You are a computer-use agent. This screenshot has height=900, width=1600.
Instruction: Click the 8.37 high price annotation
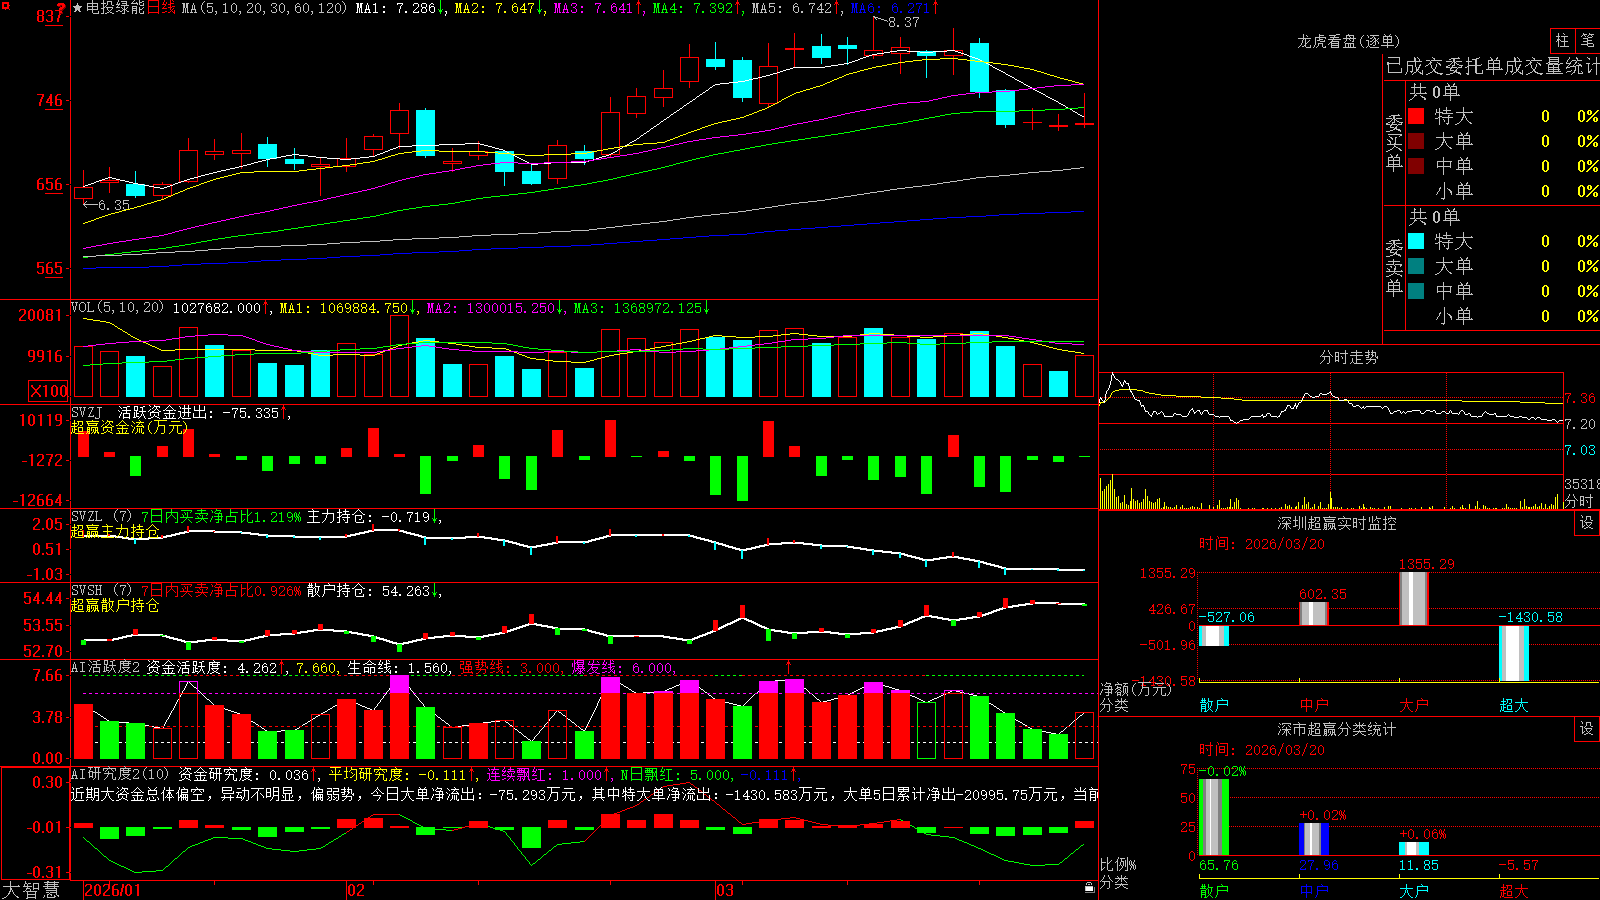[903, 22]
